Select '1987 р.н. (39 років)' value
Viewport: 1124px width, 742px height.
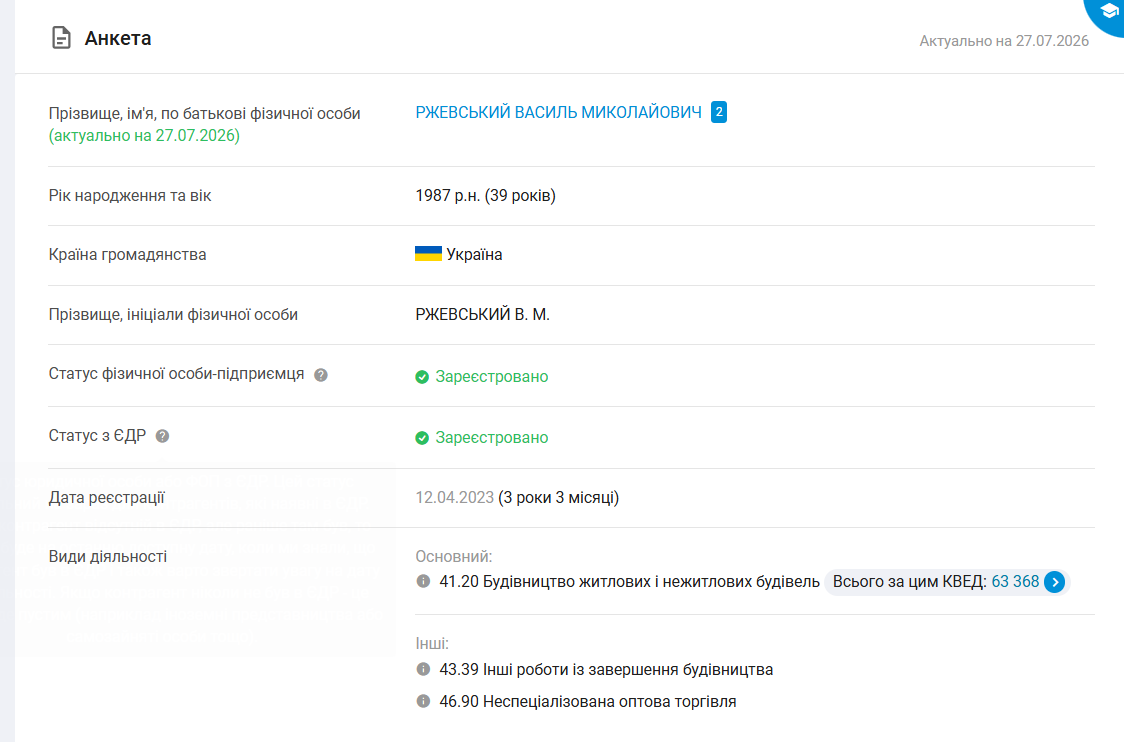[x=485, y=196]
